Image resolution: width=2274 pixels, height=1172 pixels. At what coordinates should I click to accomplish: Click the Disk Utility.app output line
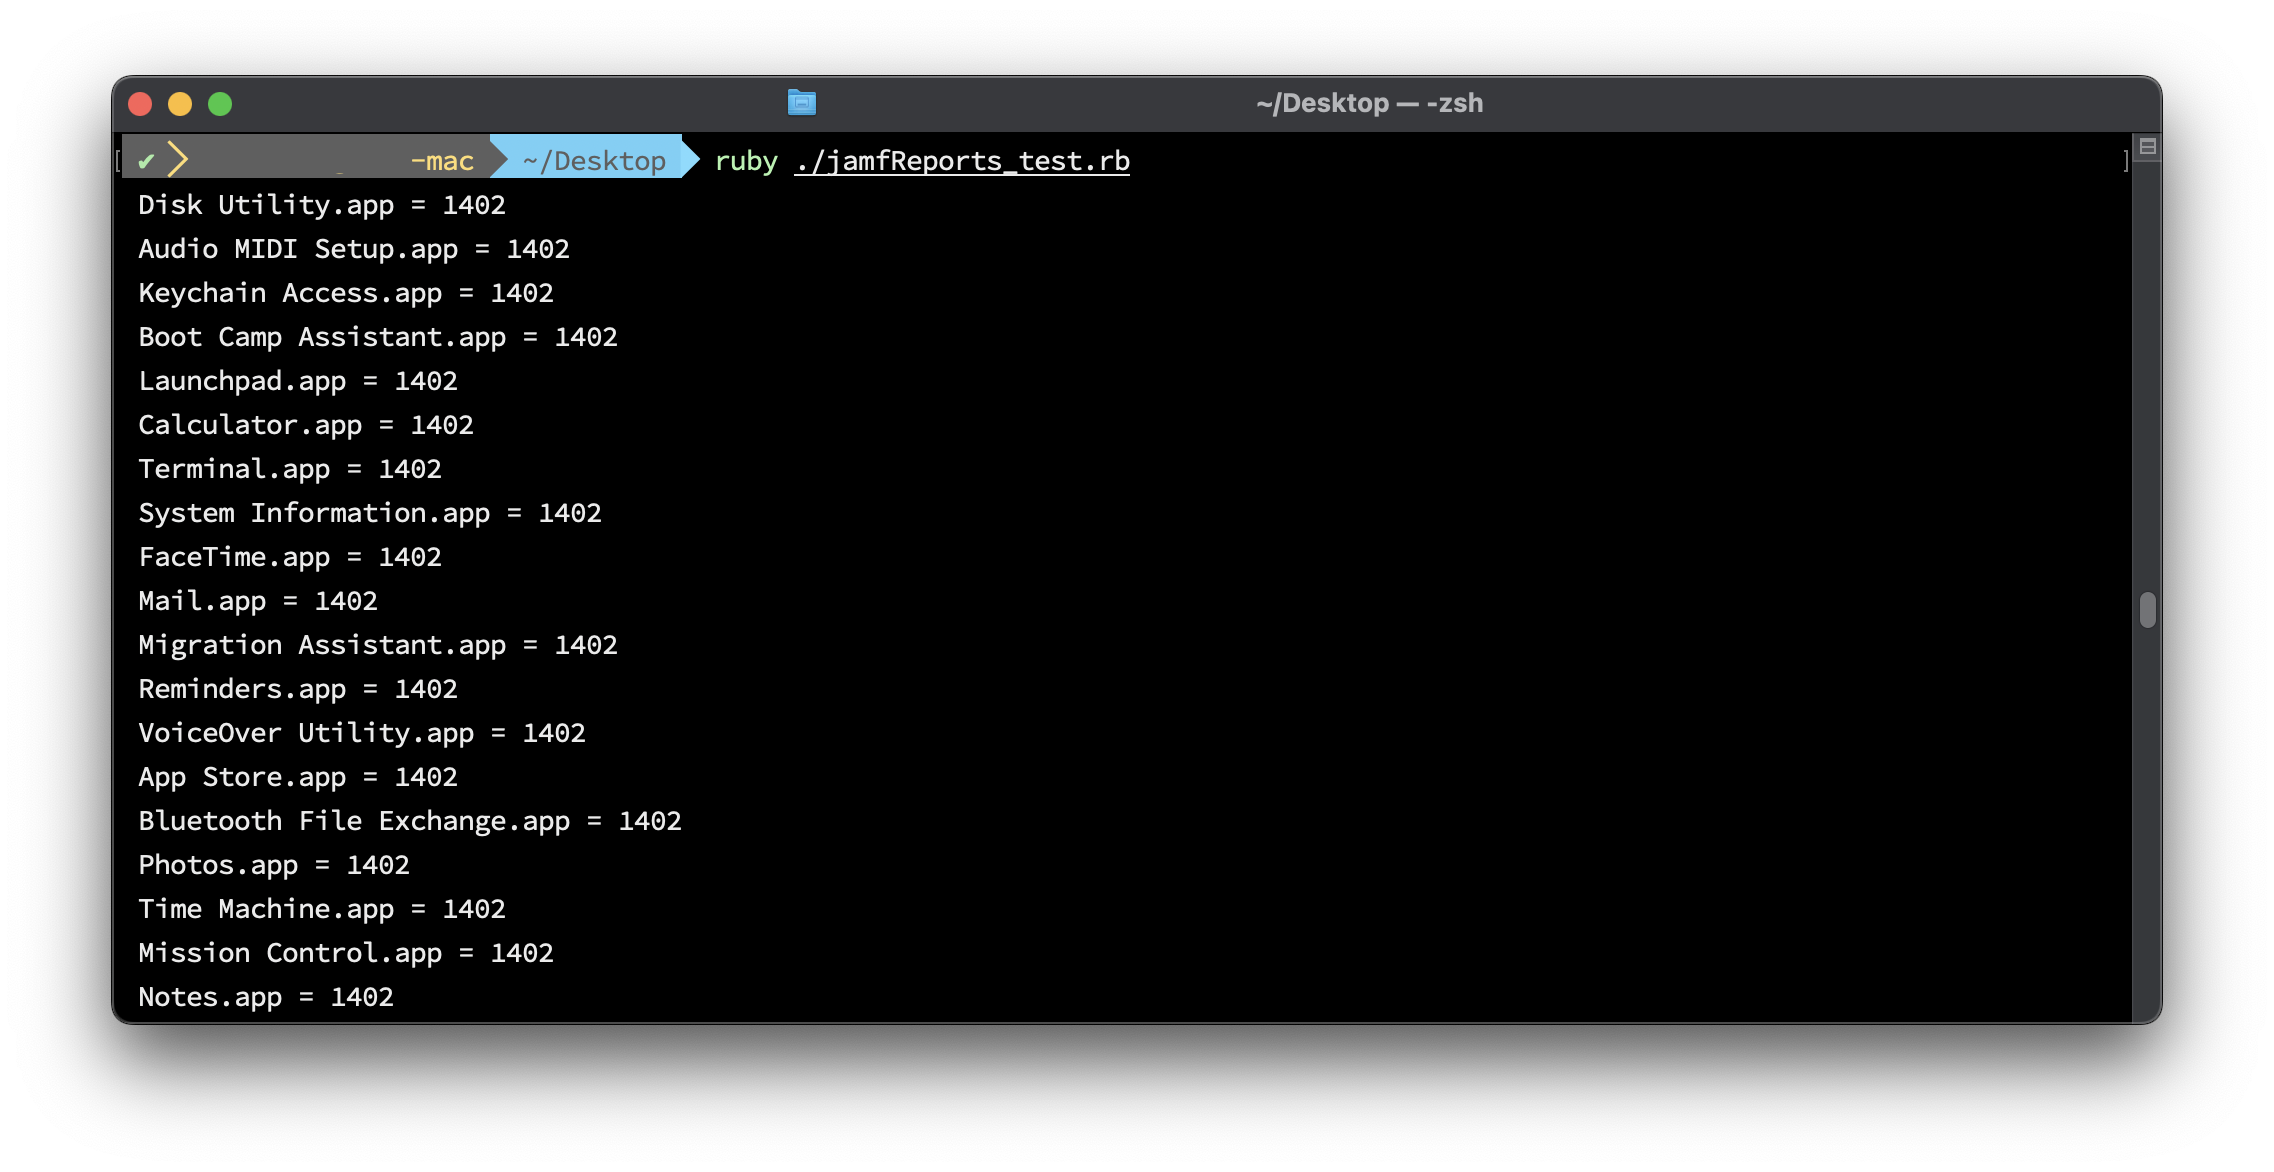tap(321, 205)
